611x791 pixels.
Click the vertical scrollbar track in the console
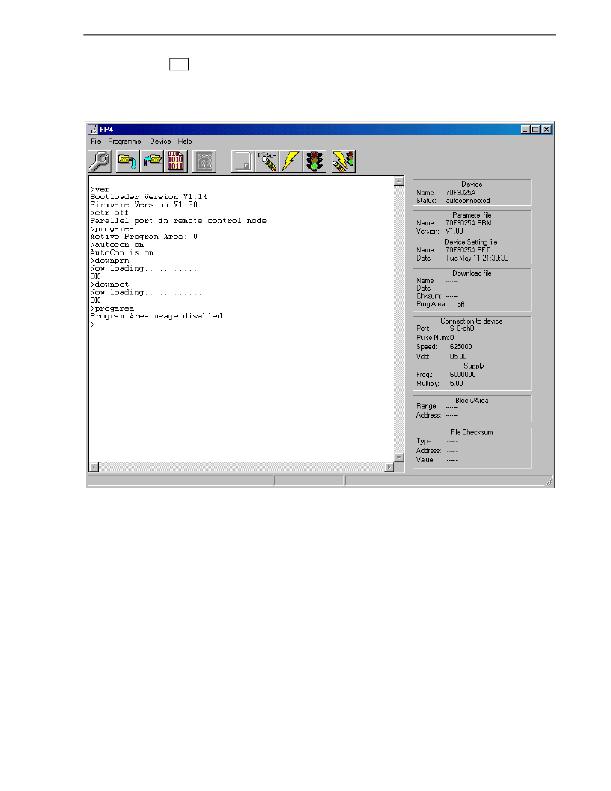click(x=399, y=319)
